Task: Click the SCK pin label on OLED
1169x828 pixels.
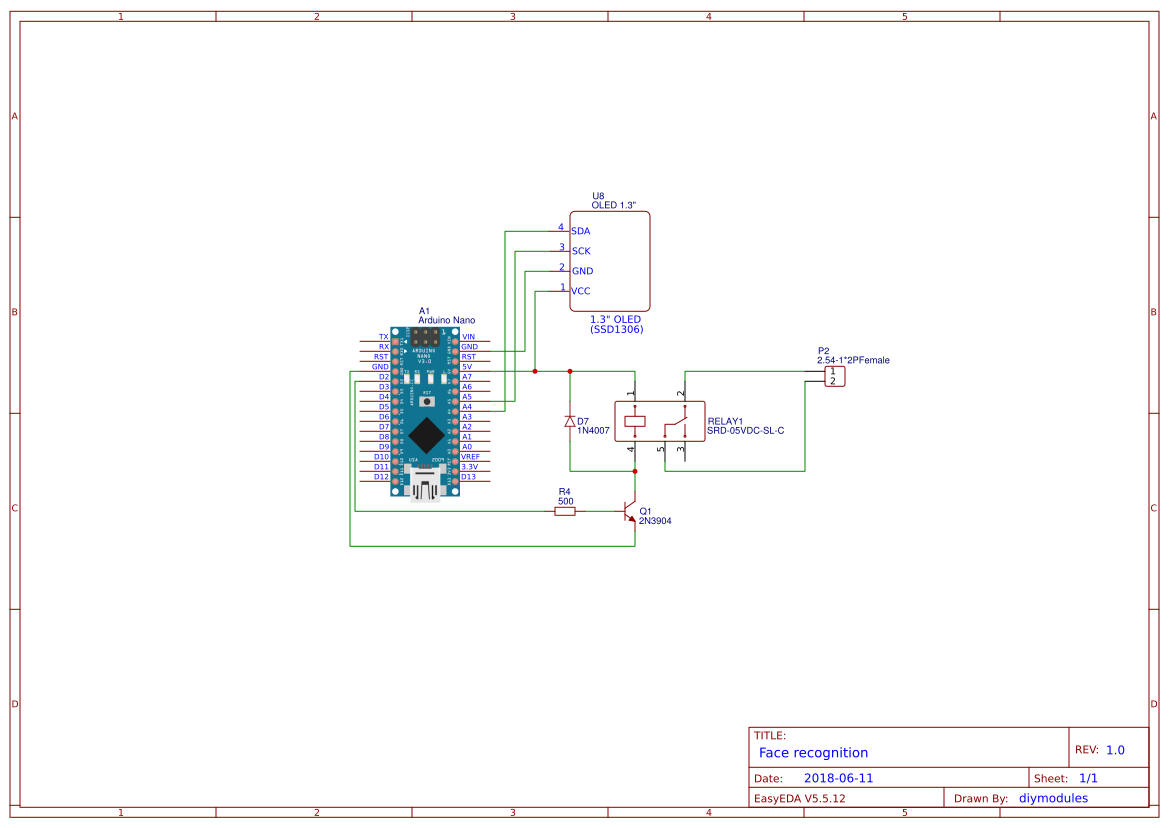Action: (x=581, y=251)
